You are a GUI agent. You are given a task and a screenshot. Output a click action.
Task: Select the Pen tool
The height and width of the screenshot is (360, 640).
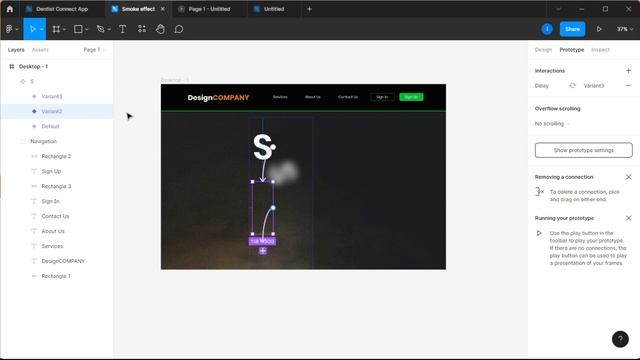pyautogui.click(x=100, y=29)
